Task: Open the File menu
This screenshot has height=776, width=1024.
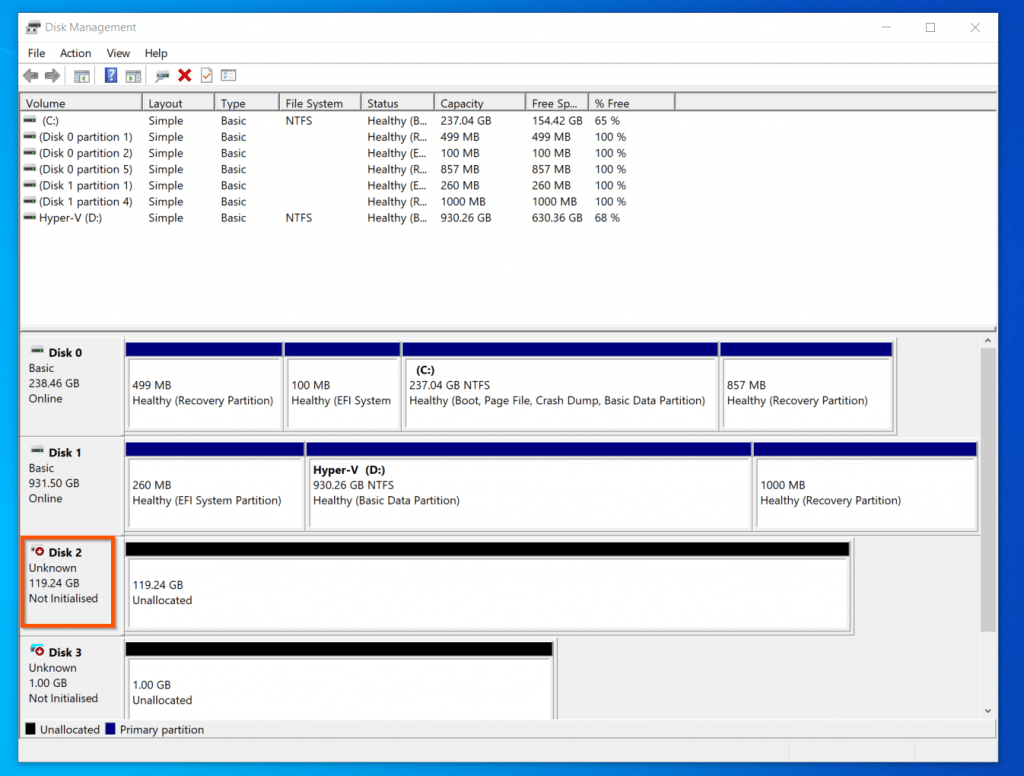Action: pos(36,53)
